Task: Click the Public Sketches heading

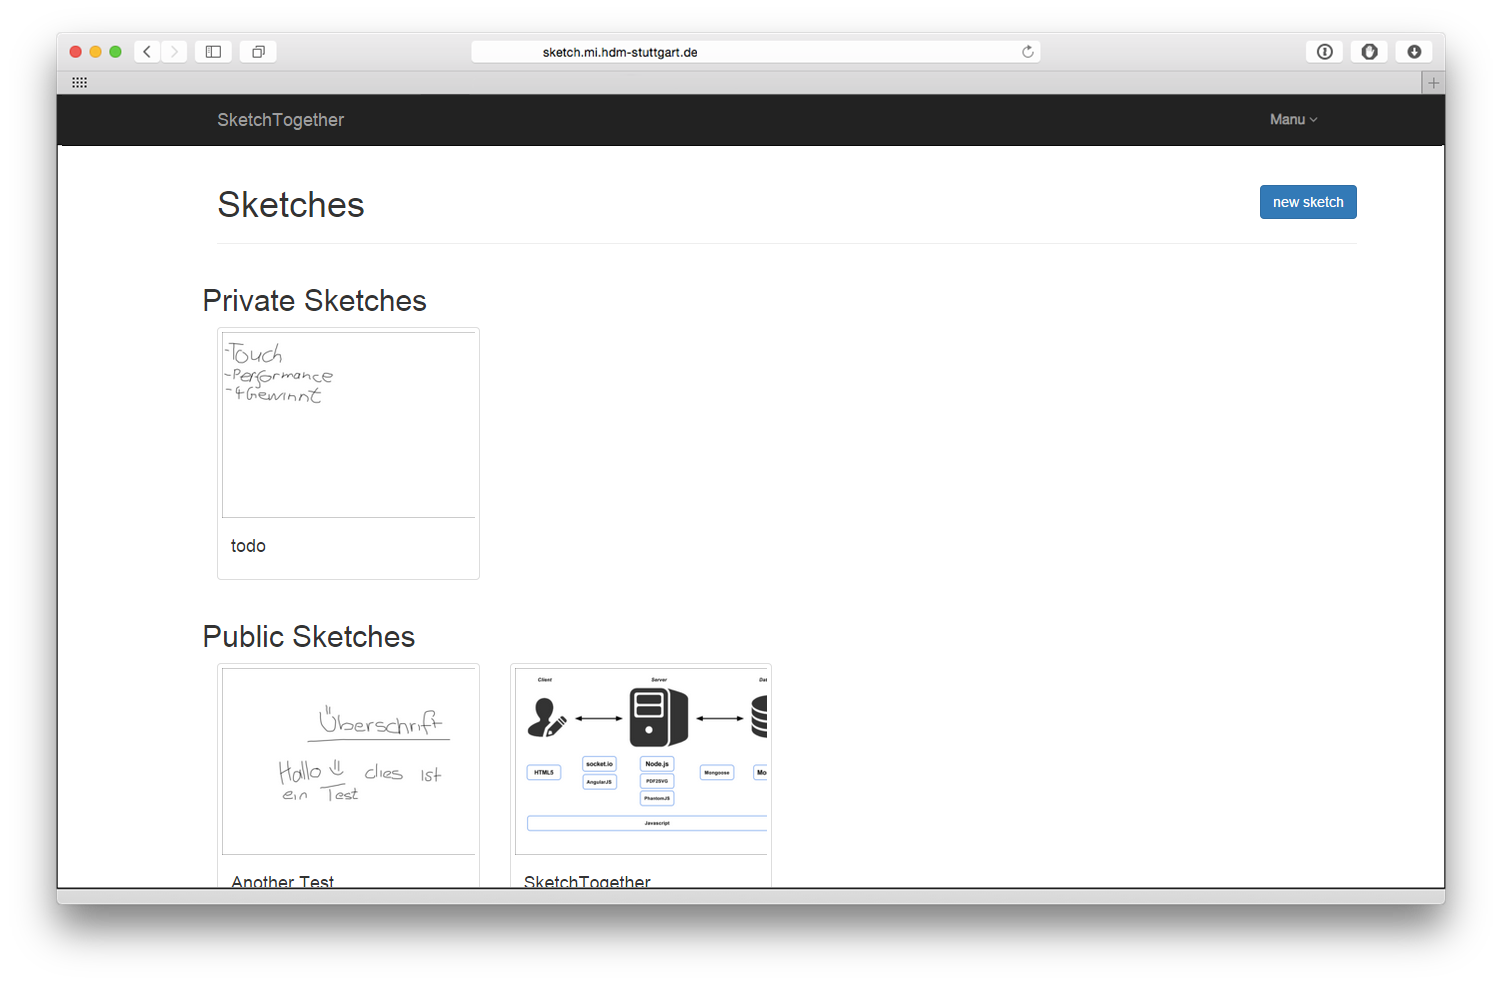Action: pos(308,637)
